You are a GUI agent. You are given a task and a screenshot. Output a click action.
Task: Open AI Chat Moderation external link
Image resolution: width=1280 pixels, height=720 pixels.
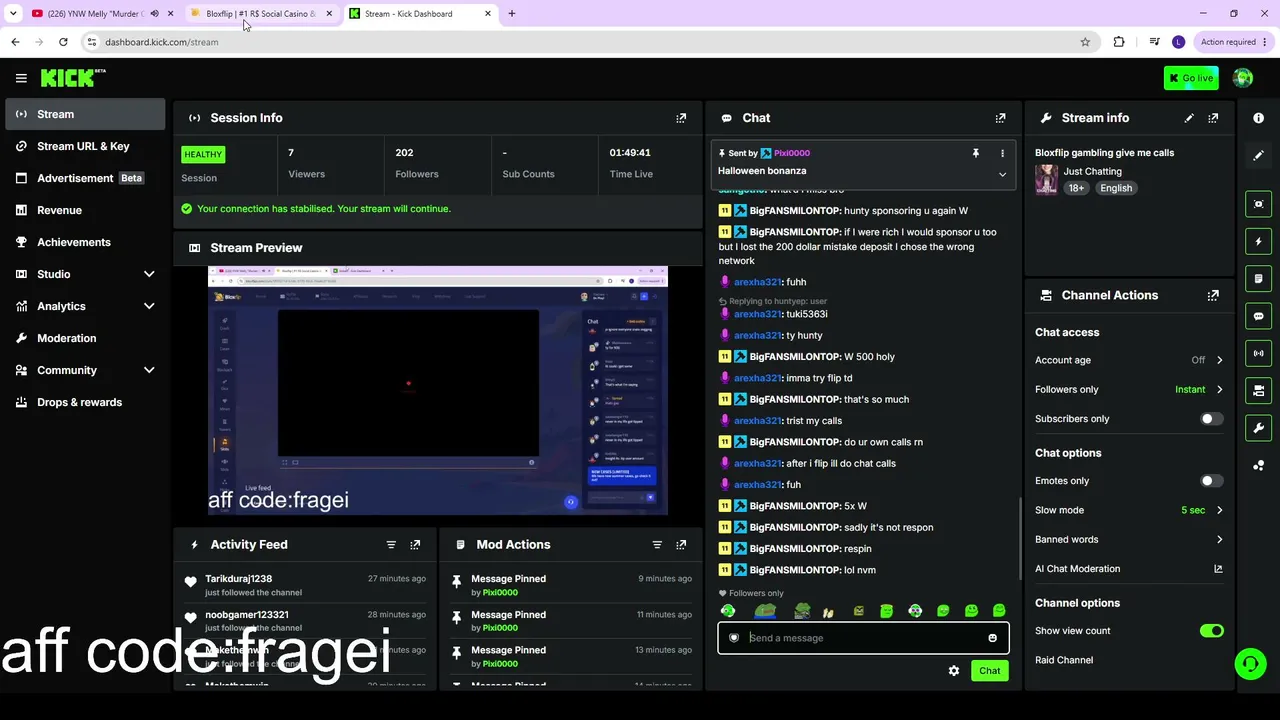(x=1218, y=569)
